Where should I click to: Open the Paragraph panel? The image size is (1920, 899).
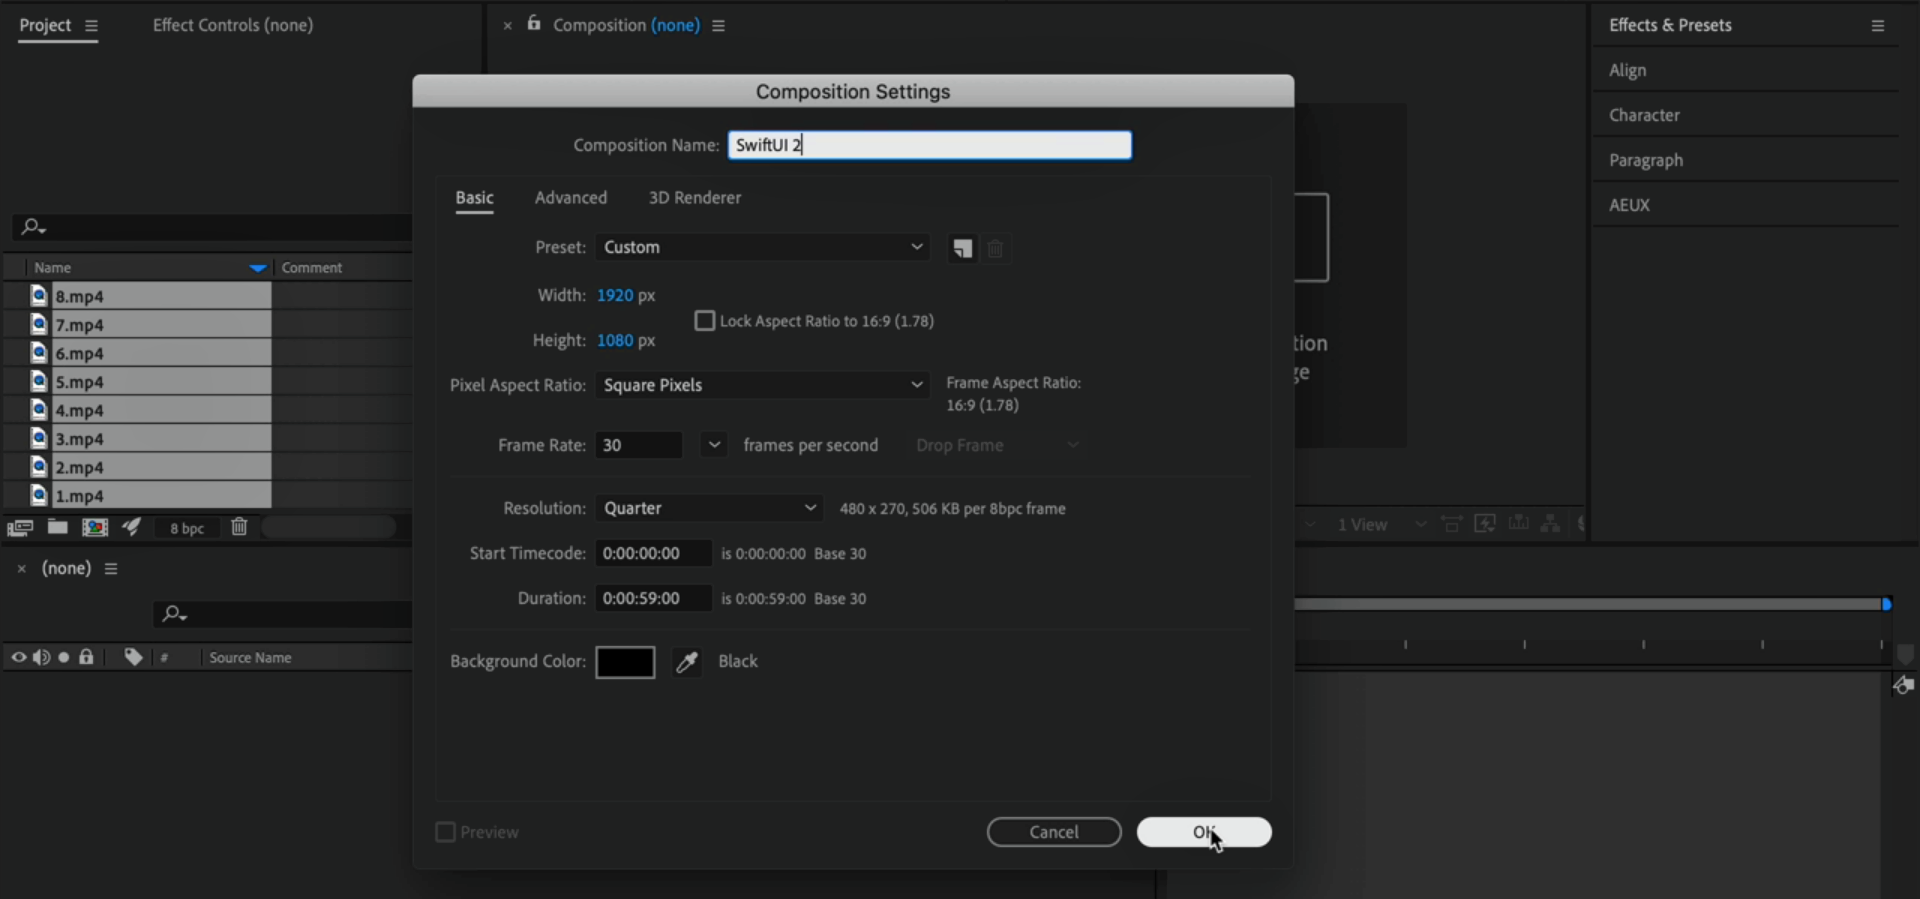1646,160
